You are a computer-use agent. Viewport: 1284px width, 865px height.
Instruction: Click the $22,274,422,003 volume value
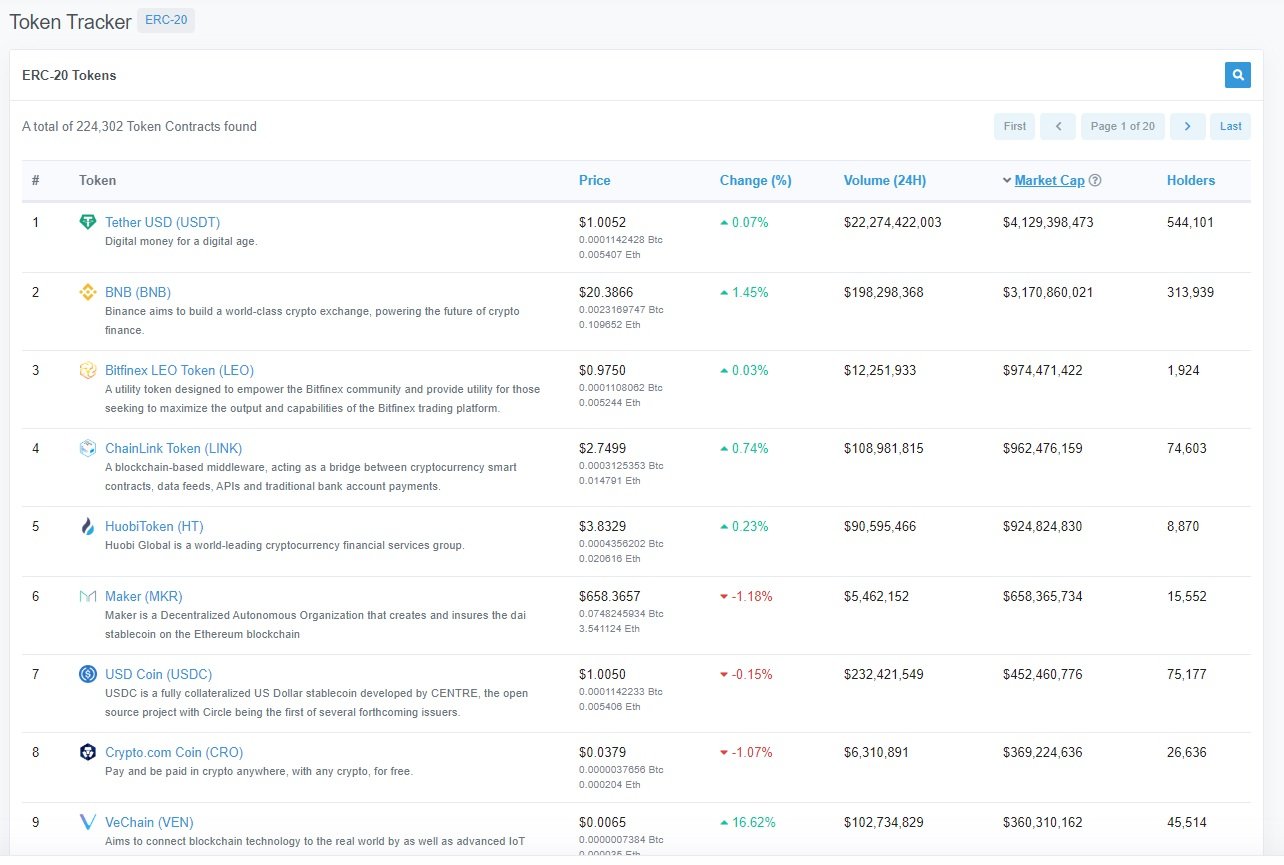892,222
